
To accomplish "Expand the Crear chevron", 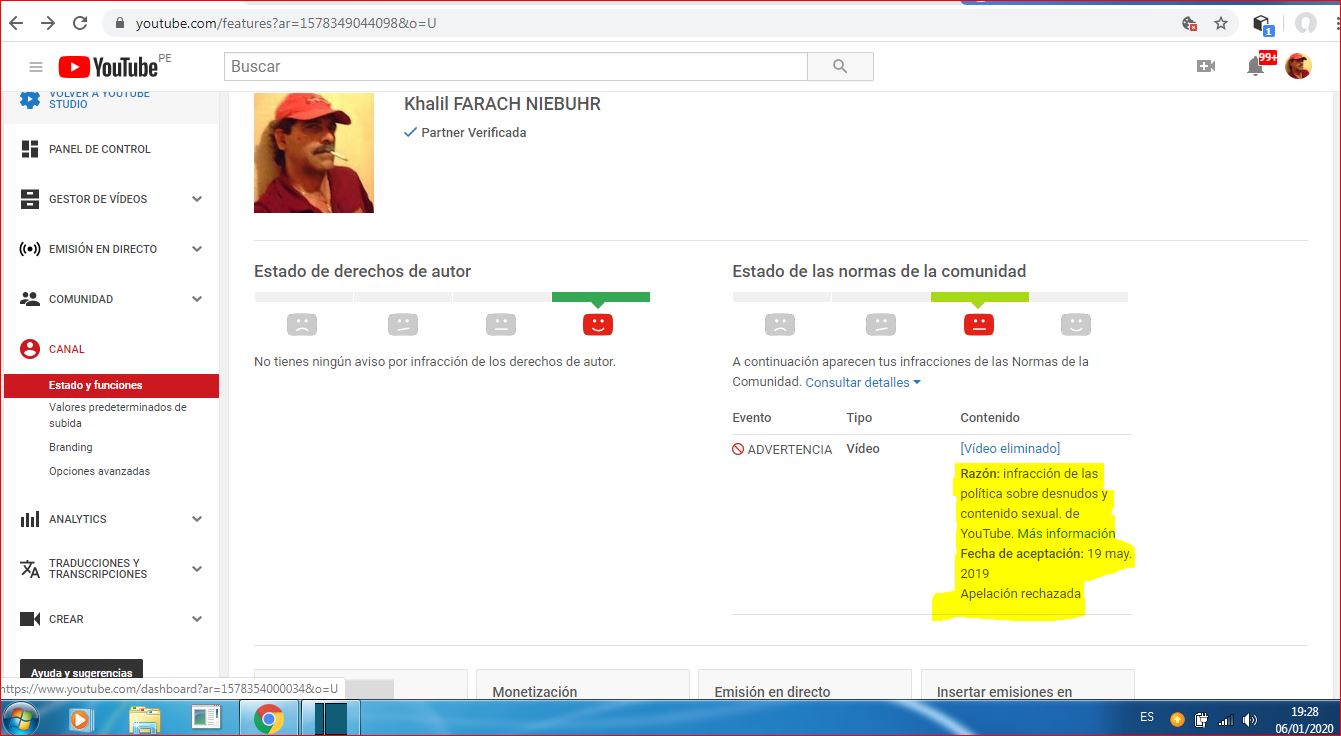I will [197, 619].
